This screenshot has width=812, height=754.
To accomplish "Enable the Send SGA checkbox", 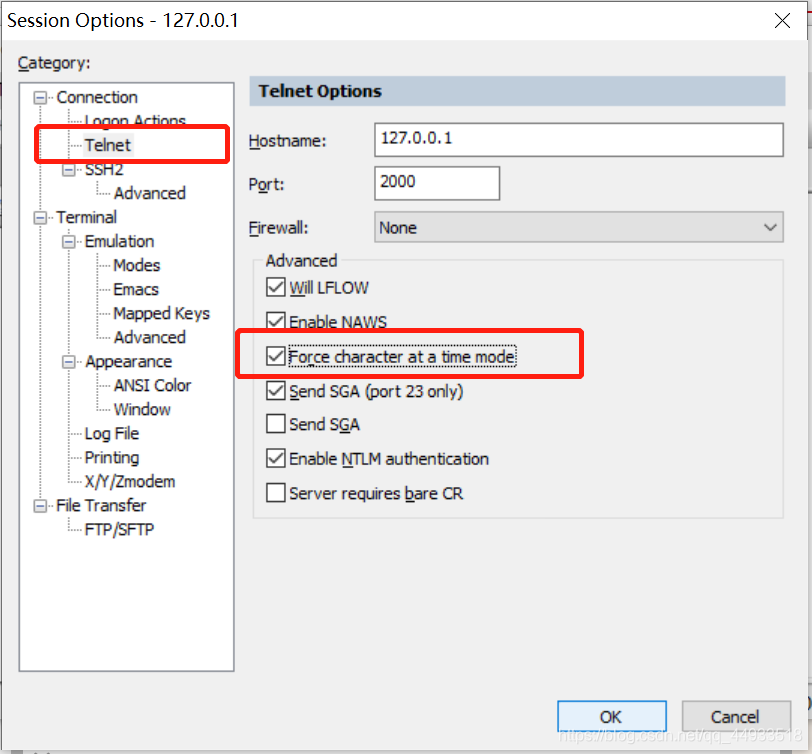I will (276, 424).
